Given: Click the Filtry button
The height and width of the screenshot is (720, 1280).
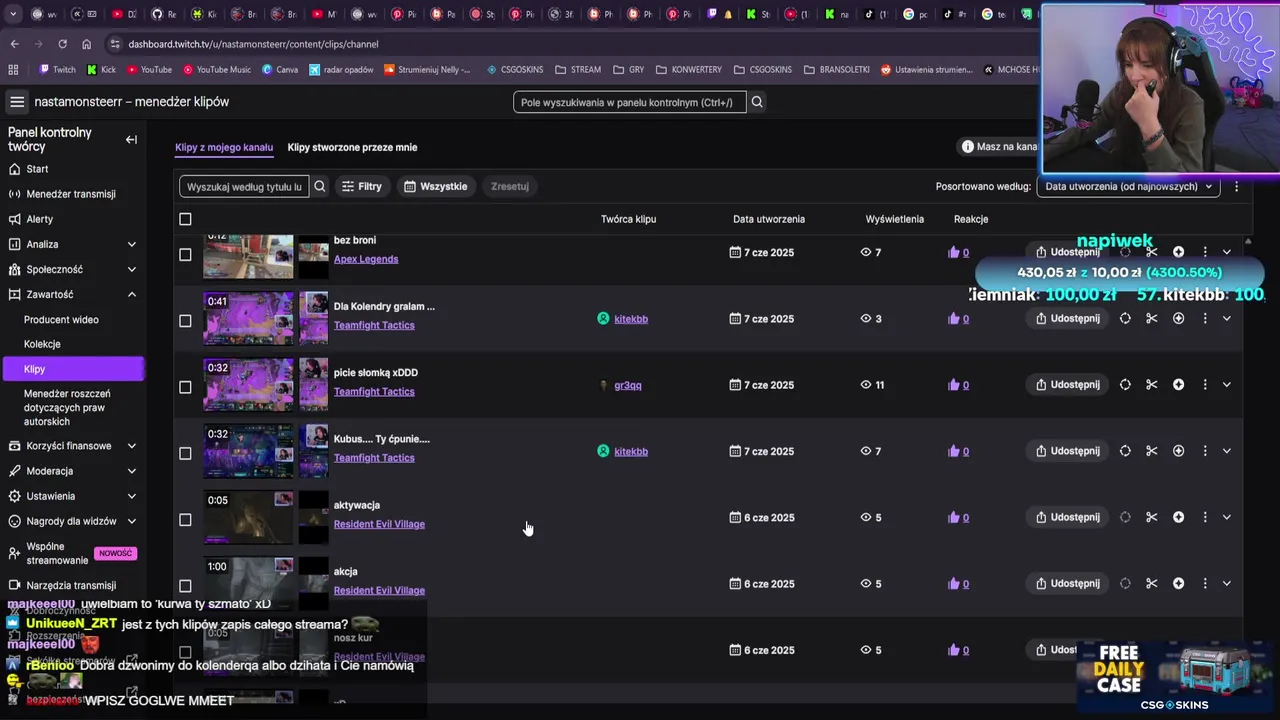Looking at the screenshot, I should (x=361, y=186).
